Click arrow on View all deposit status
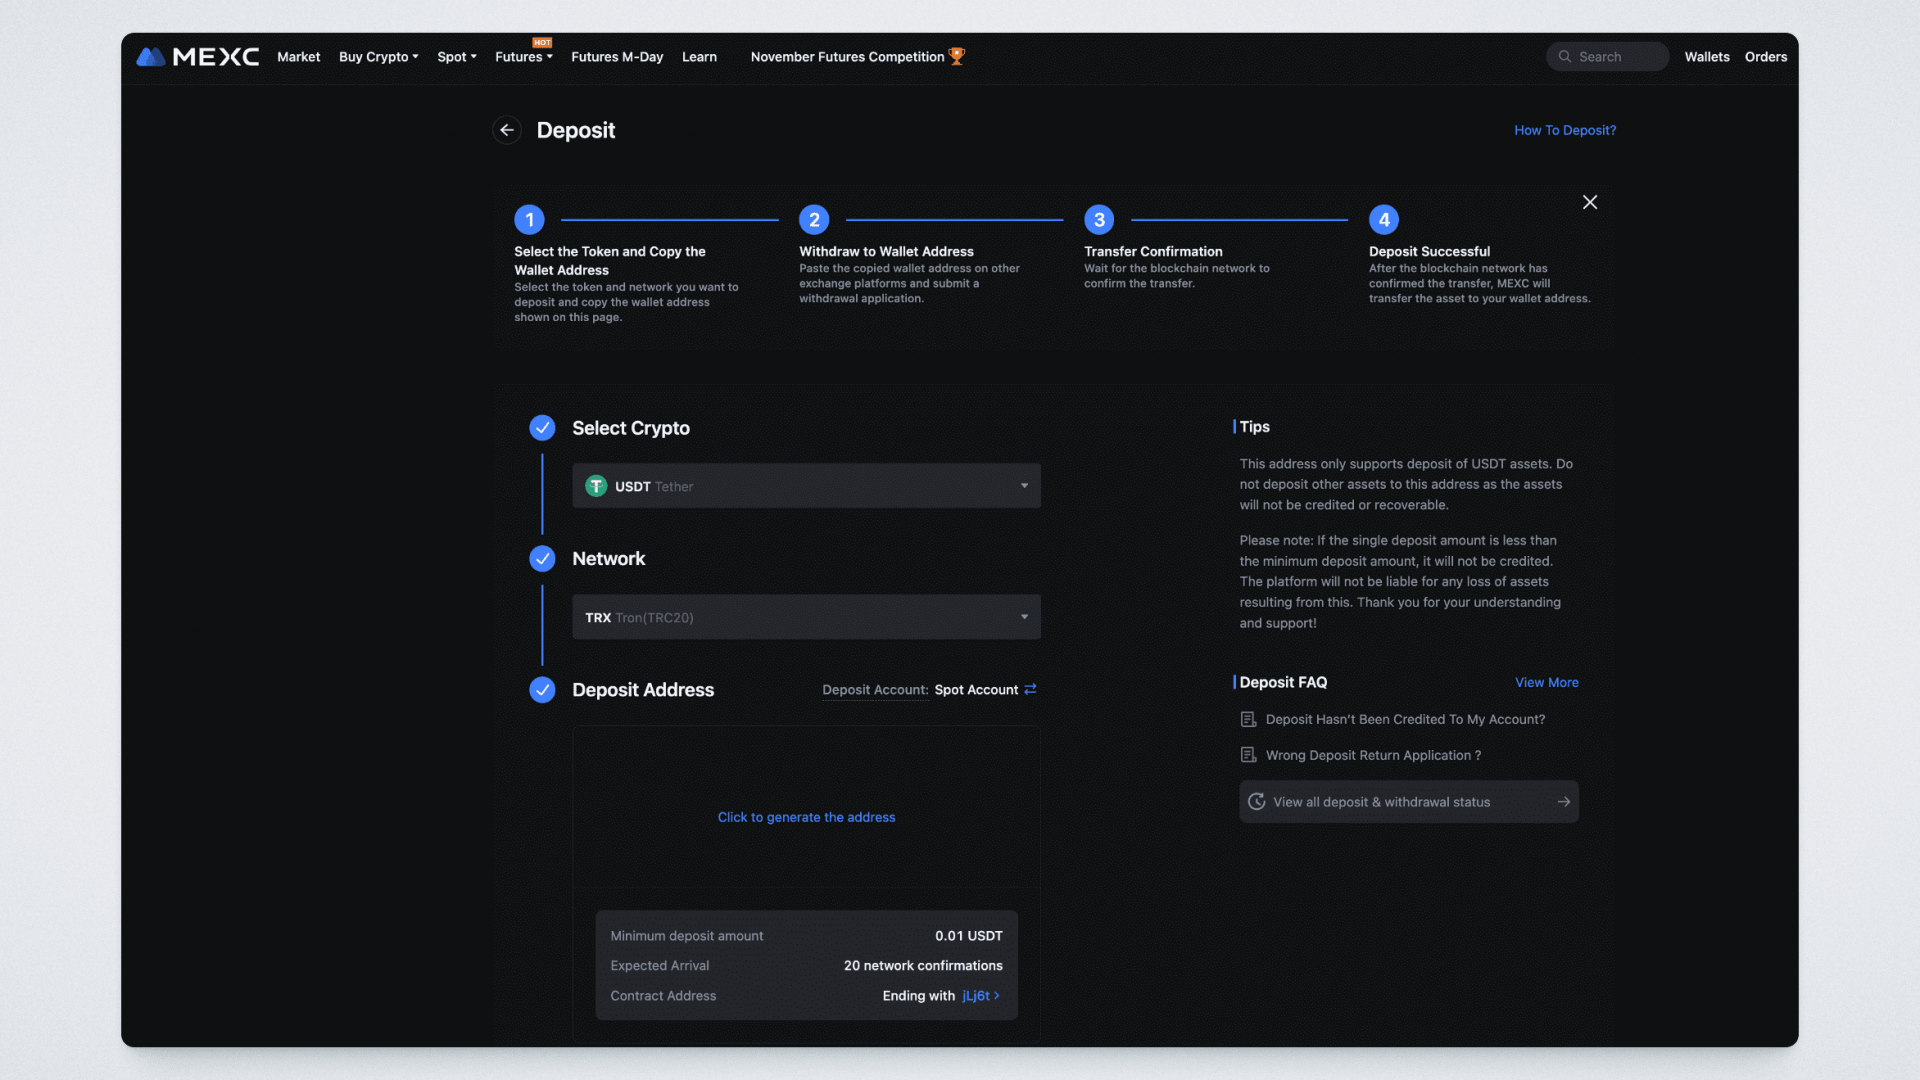1920x1080 pixels. click(1563, 802)
